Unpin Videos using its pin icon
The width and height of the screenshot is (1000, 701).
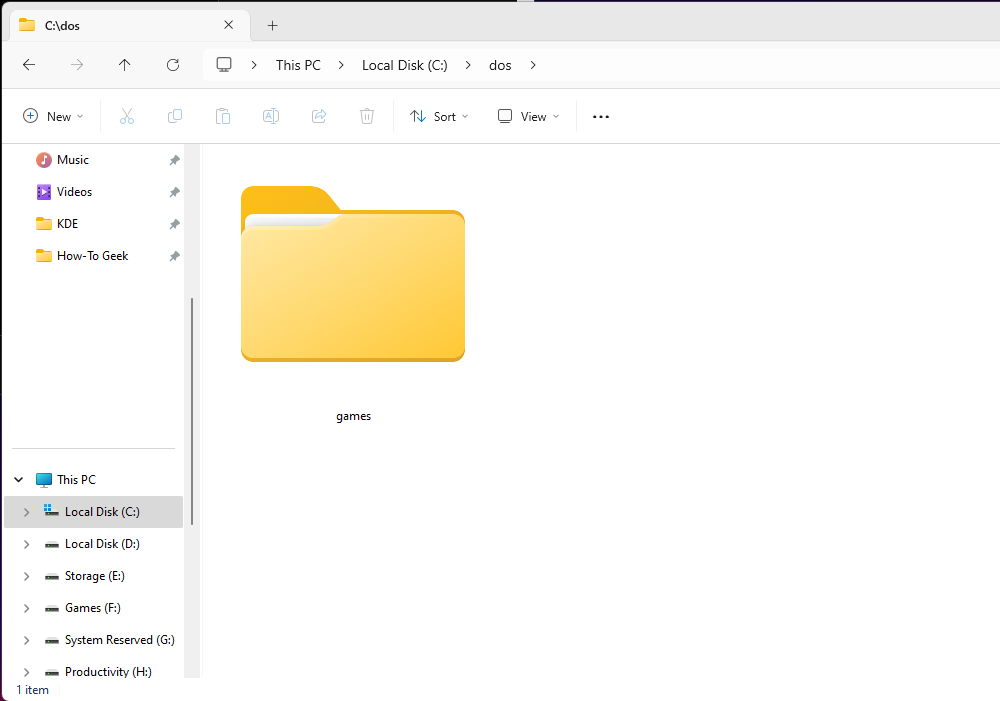(174, 192)
